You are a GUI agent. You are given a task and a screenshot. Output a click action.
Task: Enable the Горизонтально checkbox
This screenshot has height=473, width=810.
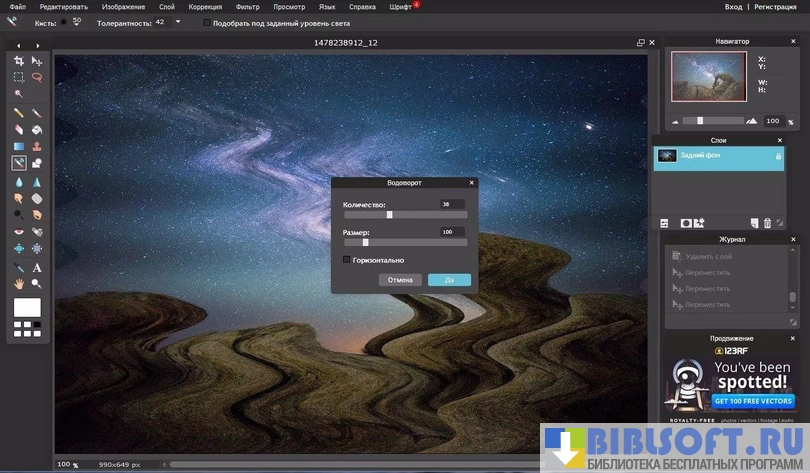pyautogui.click(x=347, y=260)
